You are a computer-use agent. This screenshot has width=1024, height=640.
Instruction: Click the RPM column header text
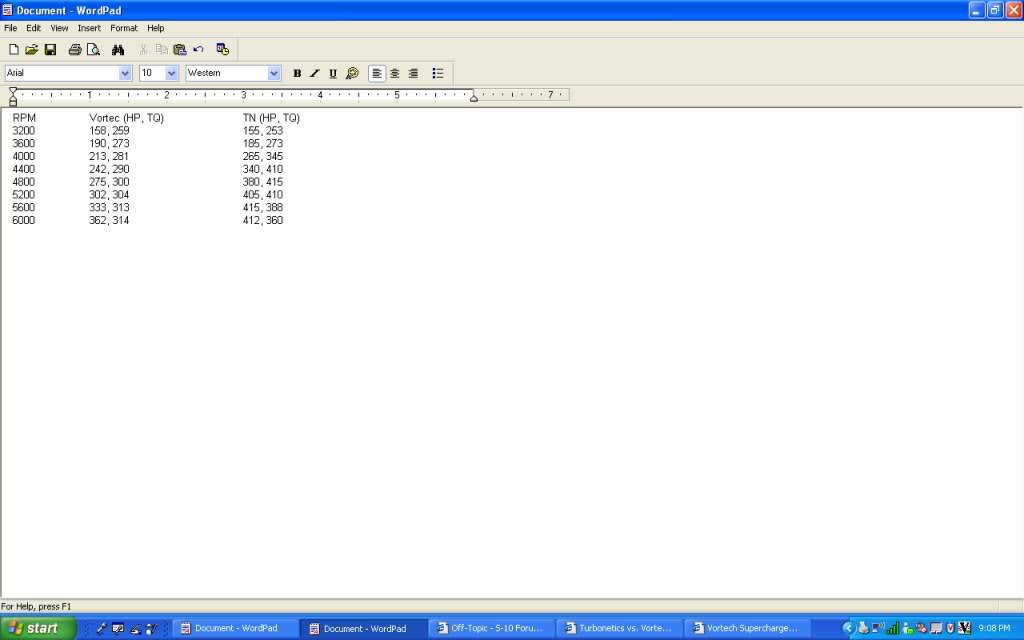coord(24,118)
